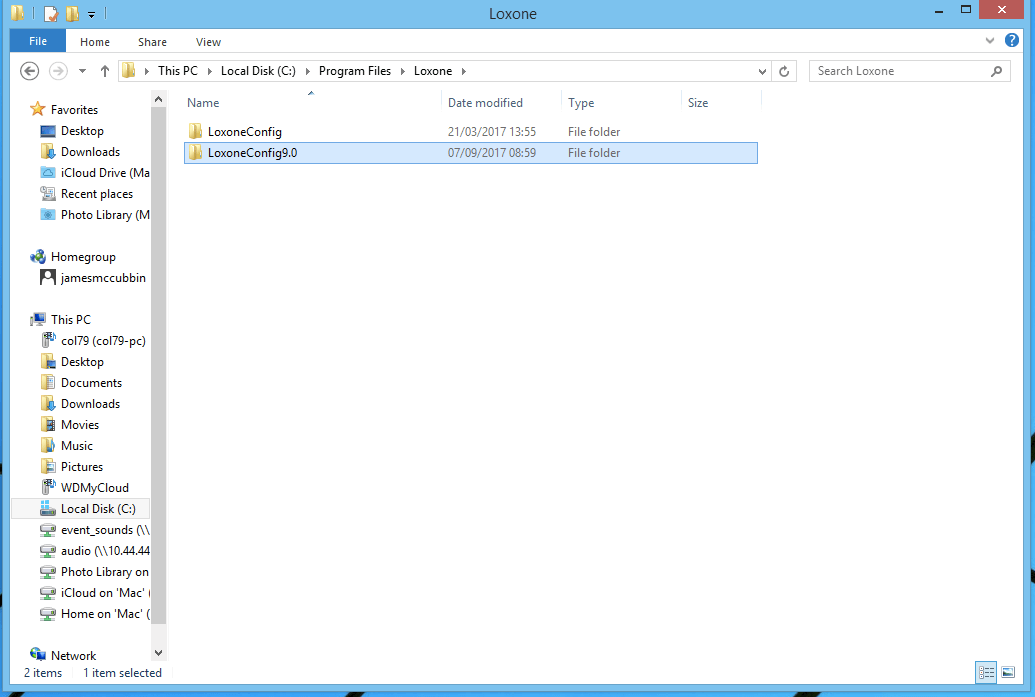Click WDMyCloud device icon in sidebar
The width and height of the screenshot is (1035, 697).
click(x=48, y=488)
